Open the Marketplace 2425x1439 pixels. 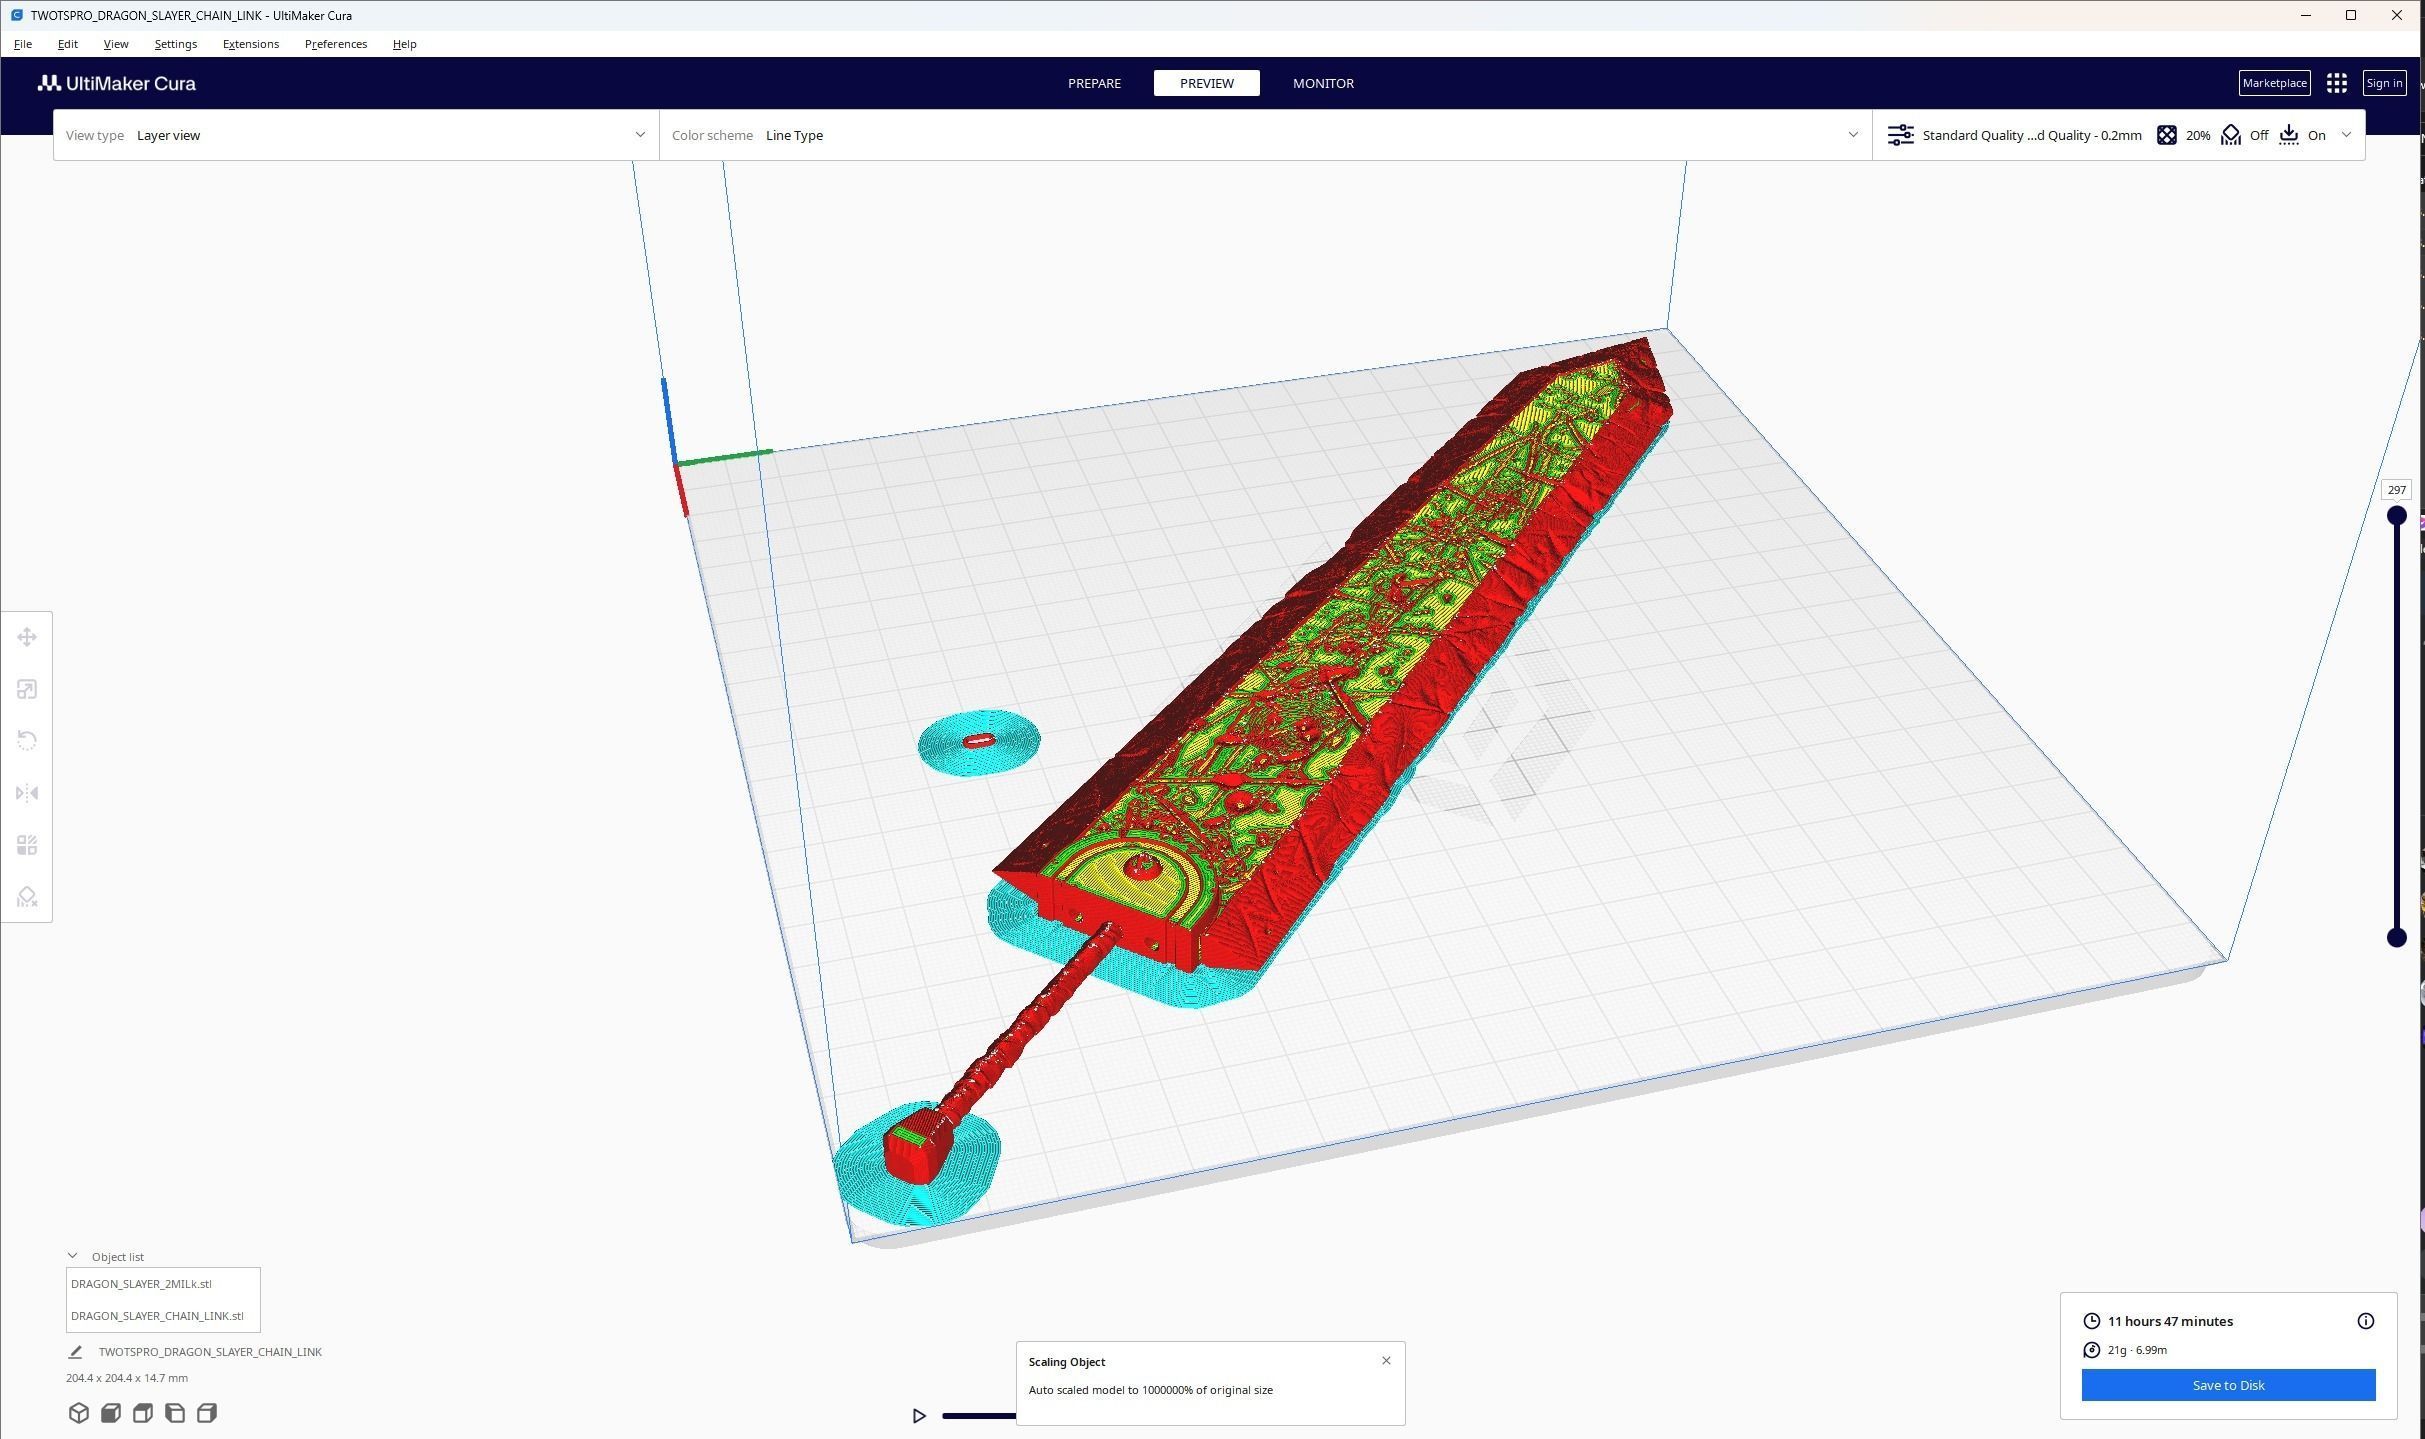click(x=2274, y=83)
